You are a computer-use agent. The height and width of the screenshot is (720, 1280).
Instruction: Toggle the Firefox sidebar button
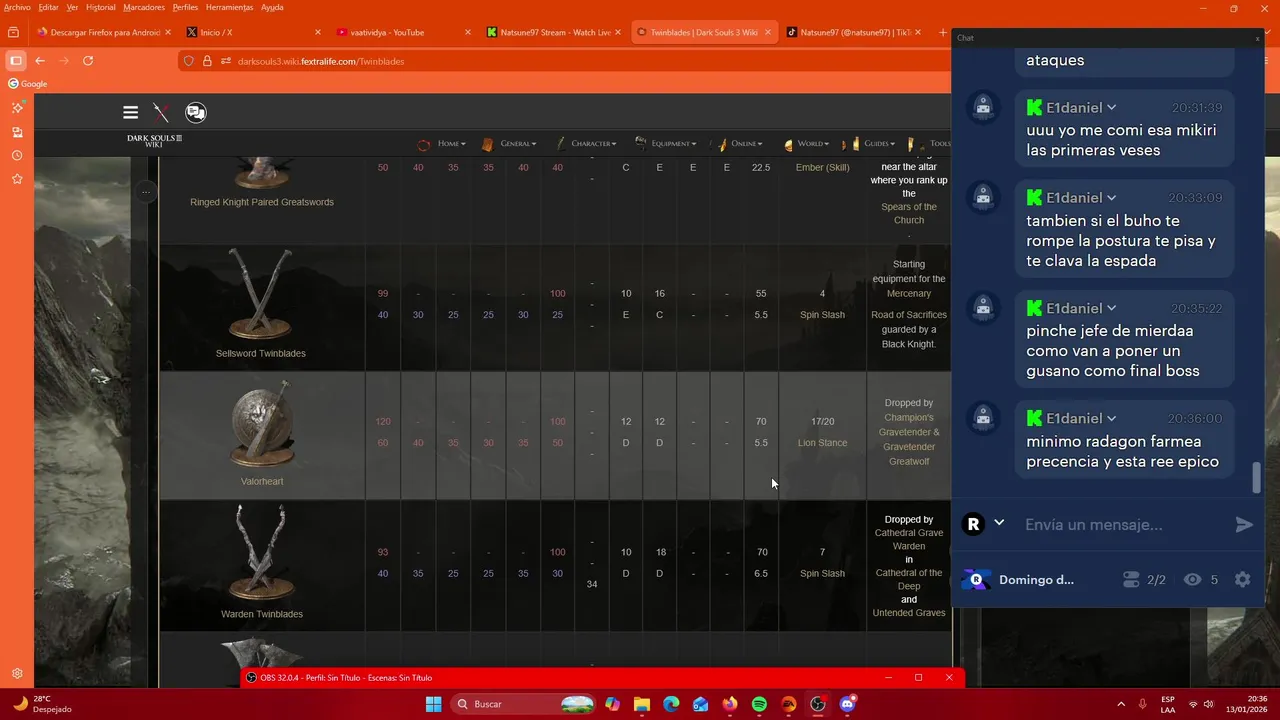coord(16,61)
